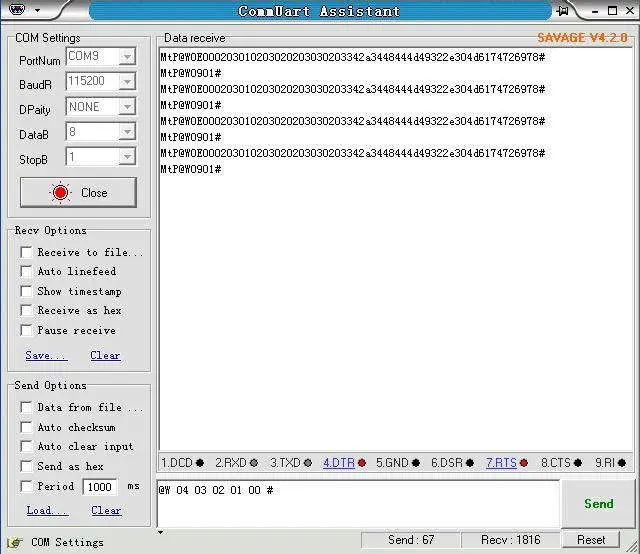The image size is (640, 554).
Task: Click the COM Settings icon in status bar
Action: click(x=15, y=543)
